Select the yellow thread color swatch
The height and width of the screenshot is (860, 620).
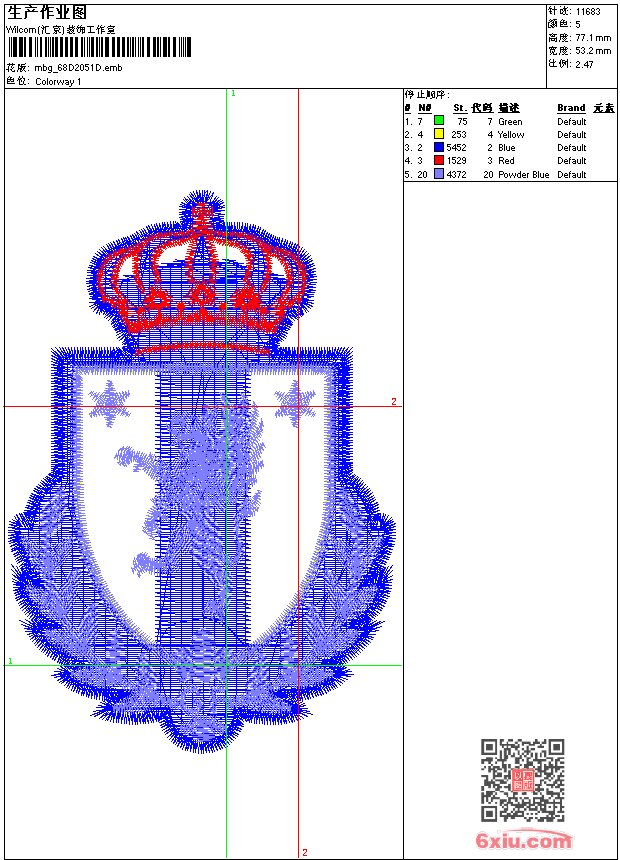click(439, 134)
